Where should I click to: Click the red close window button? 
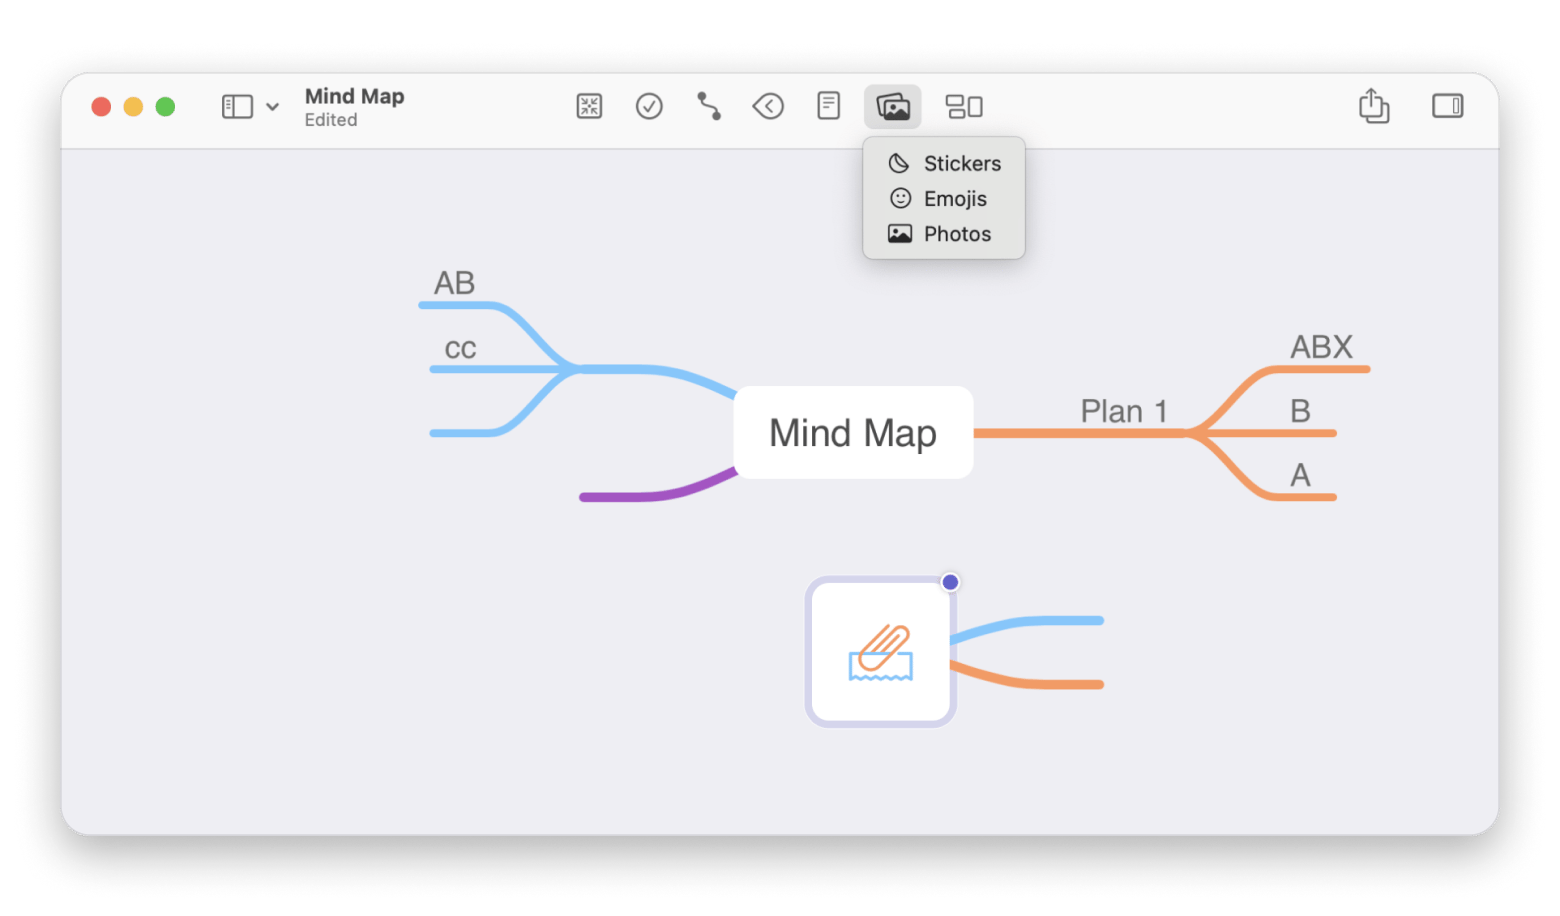(101, 107)
